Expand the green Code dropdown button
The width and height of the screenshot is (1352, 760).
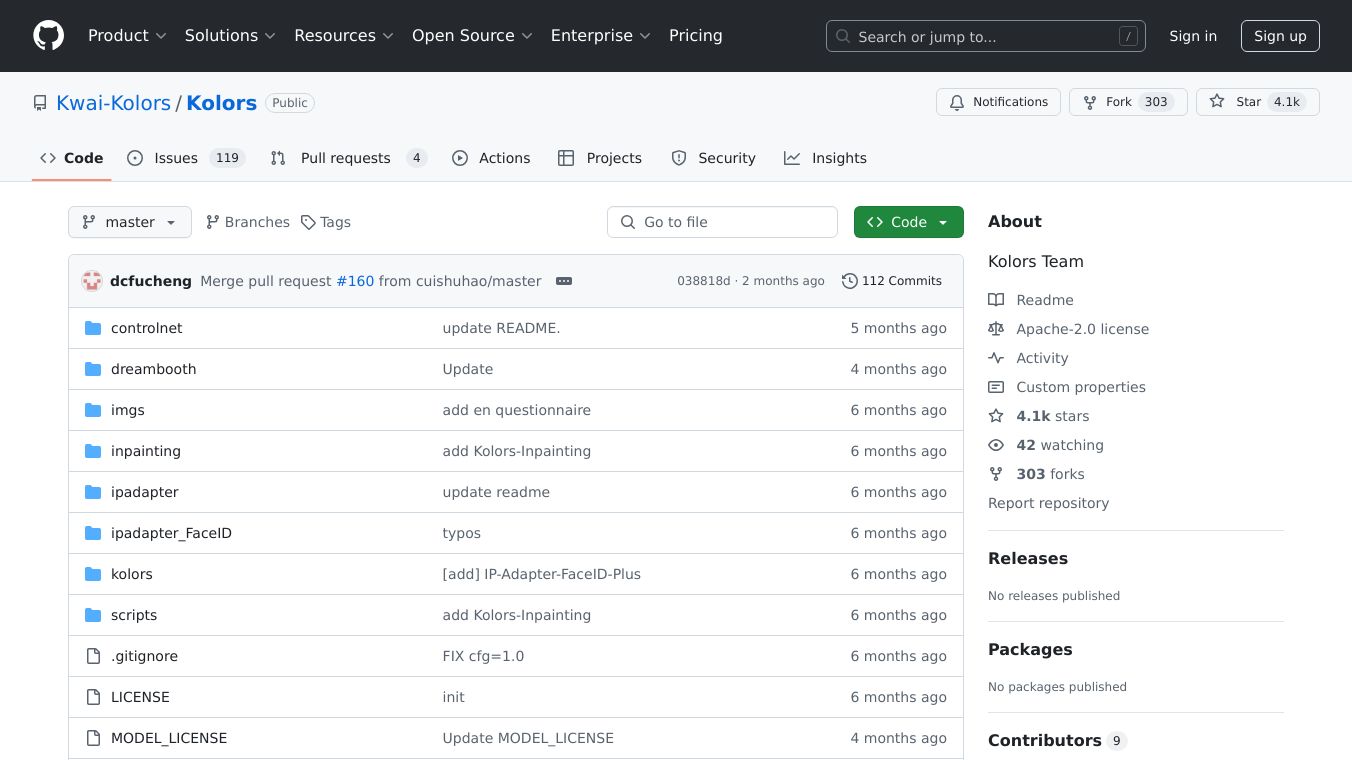[908, 222]
